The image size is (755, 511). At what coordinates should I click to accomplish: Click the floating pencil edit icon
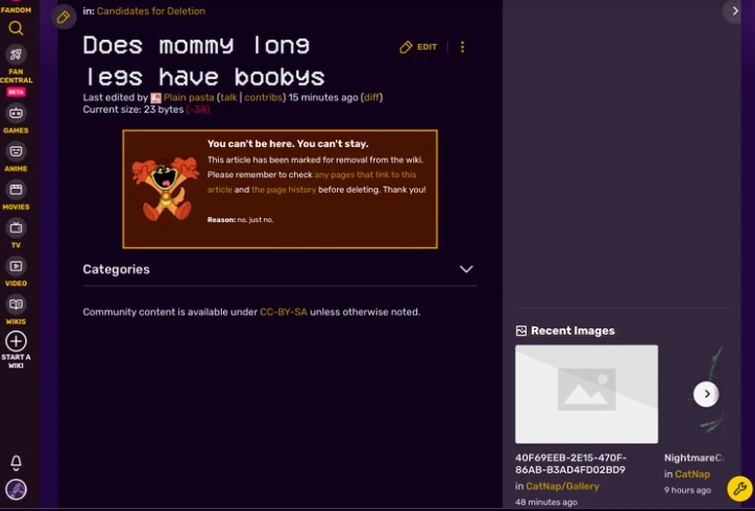pos(64,17)
